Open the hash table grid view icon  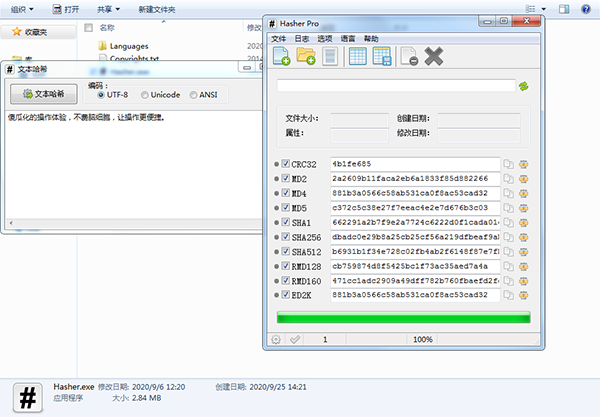tap(357, 58)
